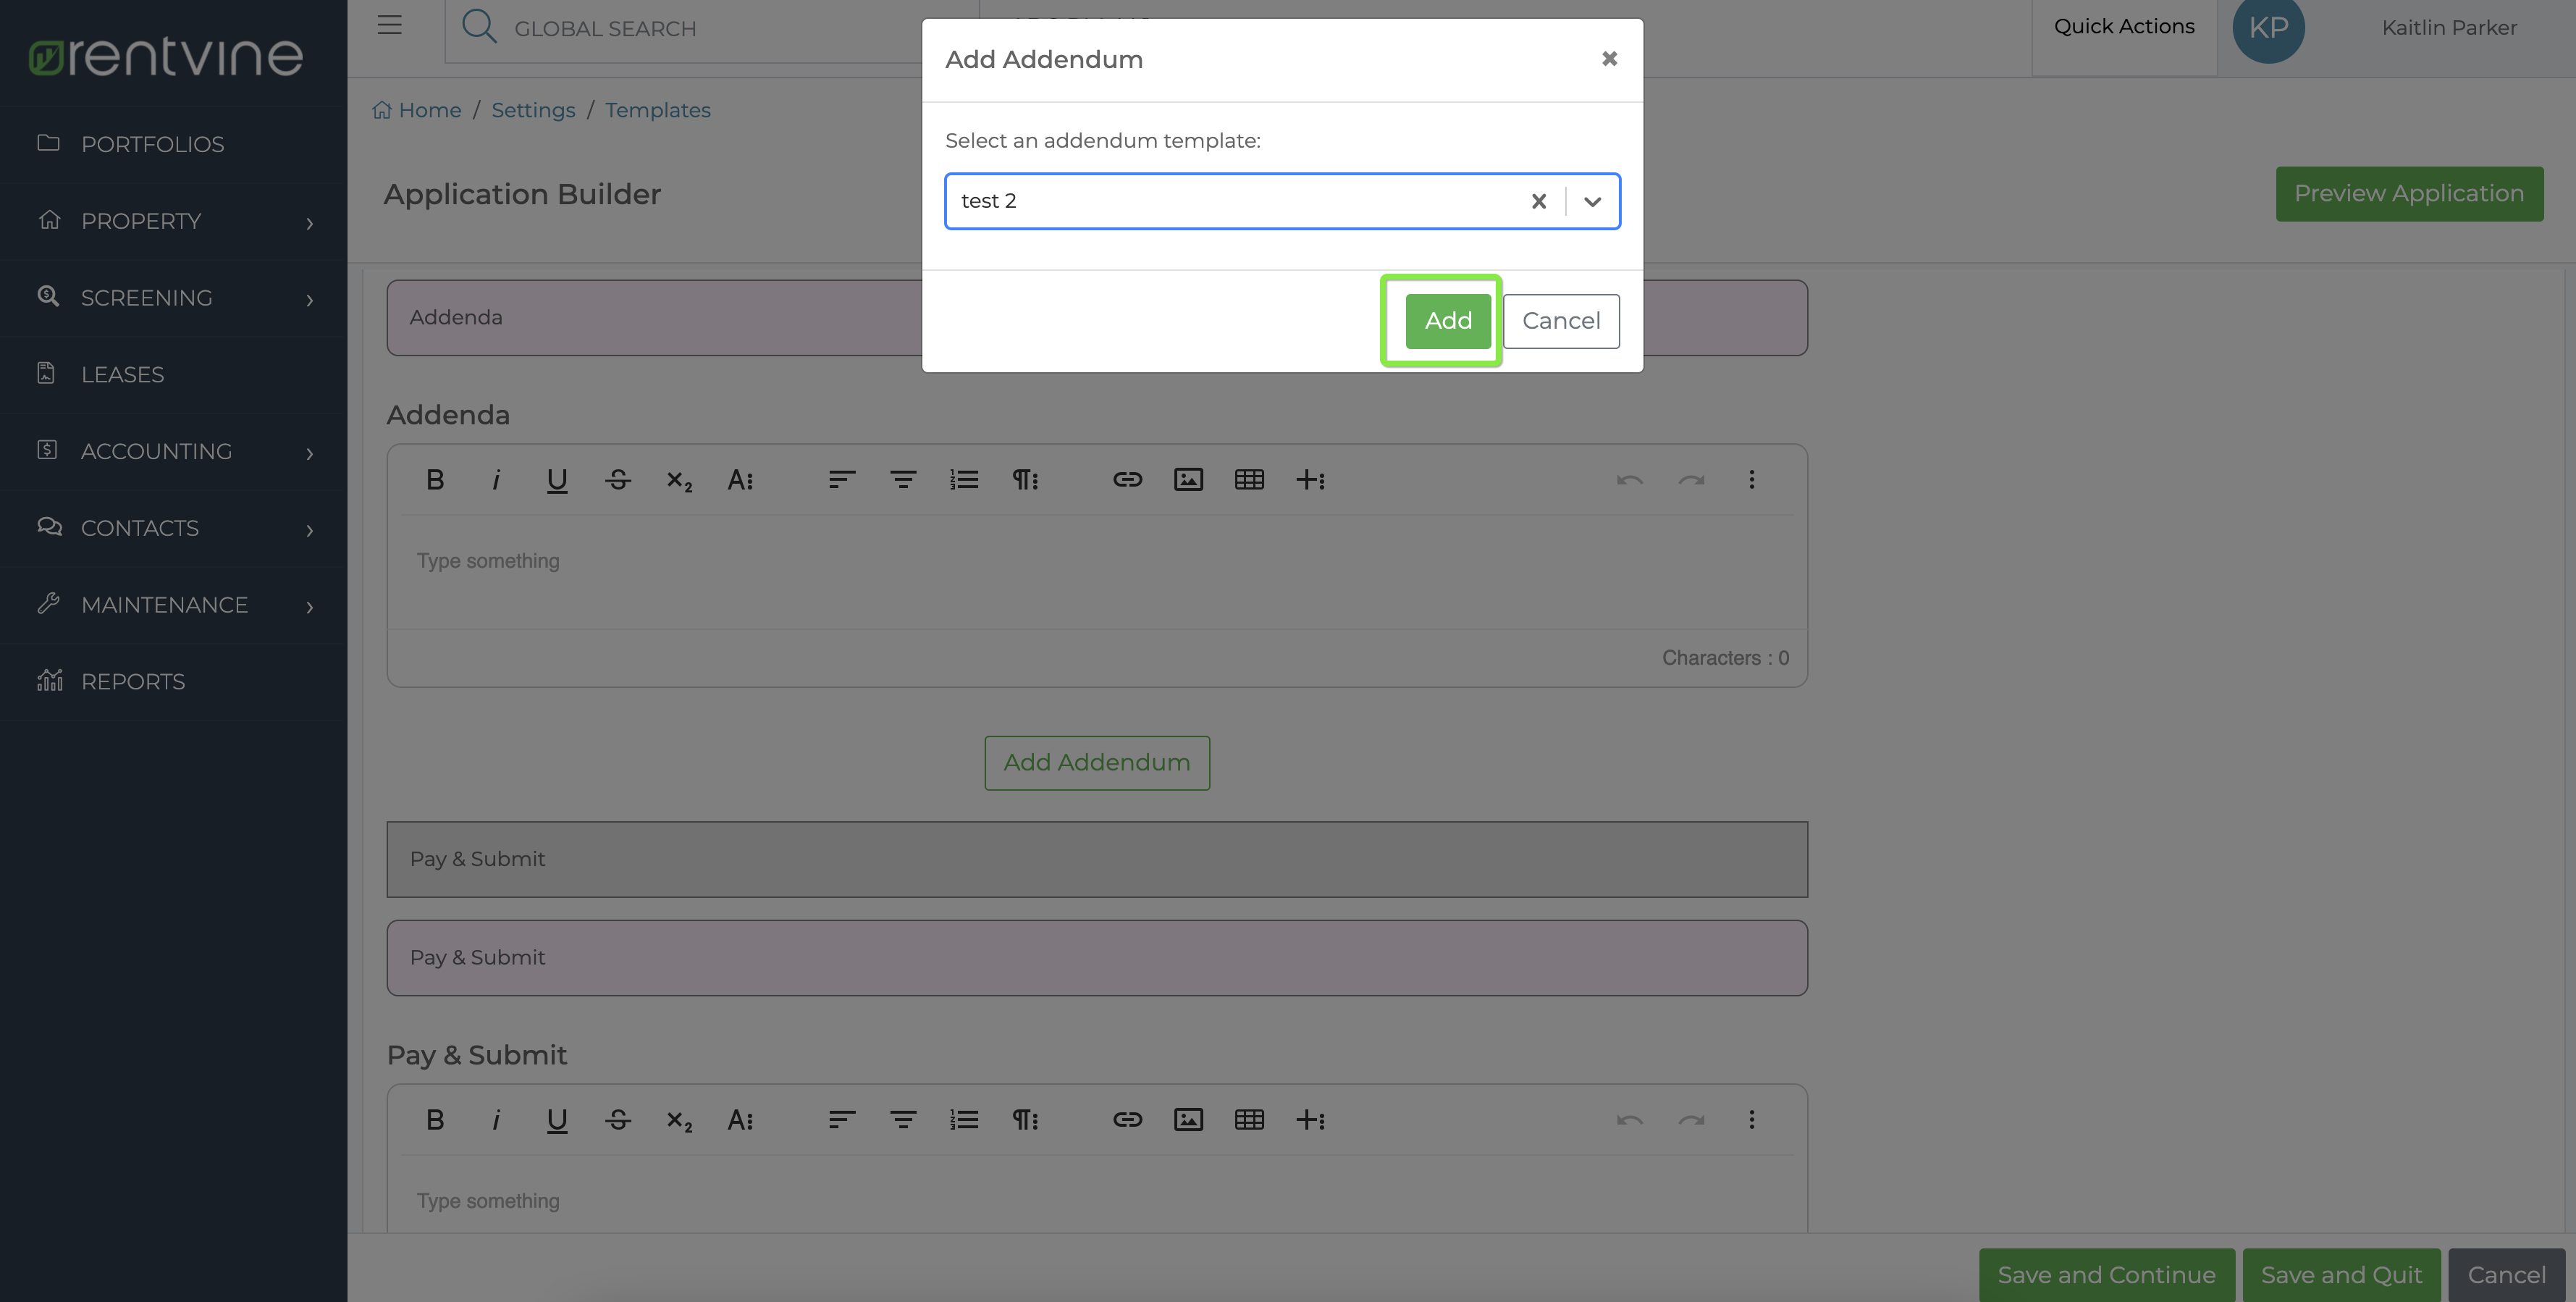The height and width of the screenshot is (1302, 2576).
Task: Open the Settings breadcrumb link
Action: pyautogui.click(x=533, y=110)
